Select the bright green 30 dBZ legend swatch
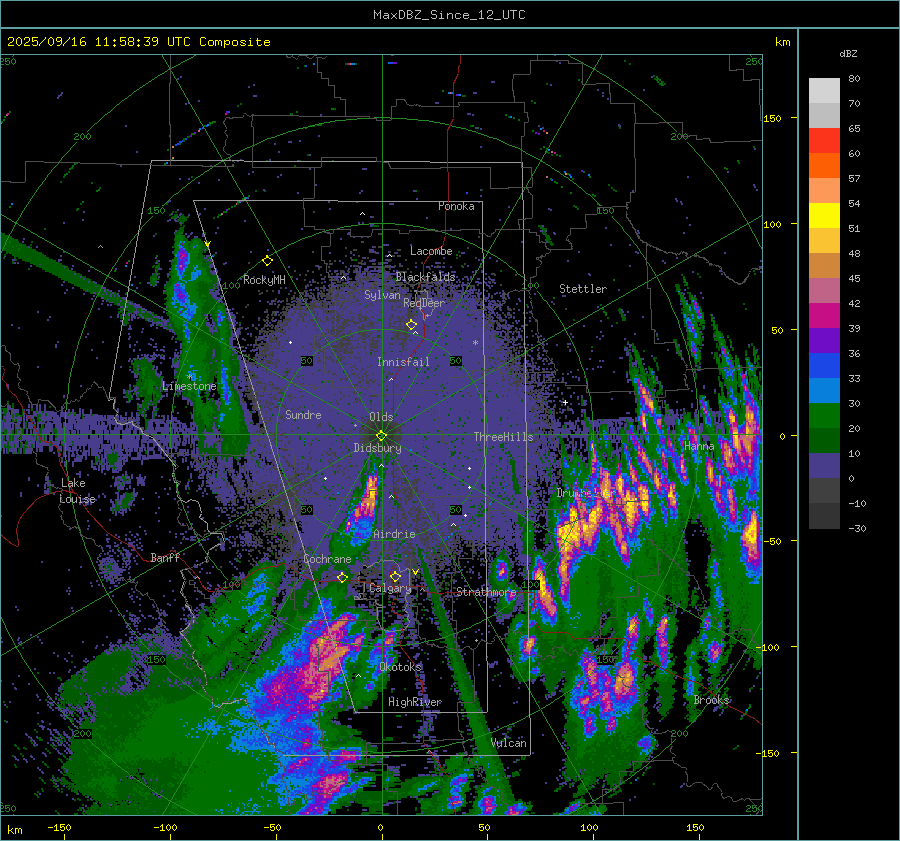Viewport: 900px width, 841px height. (x=824, y=416)
